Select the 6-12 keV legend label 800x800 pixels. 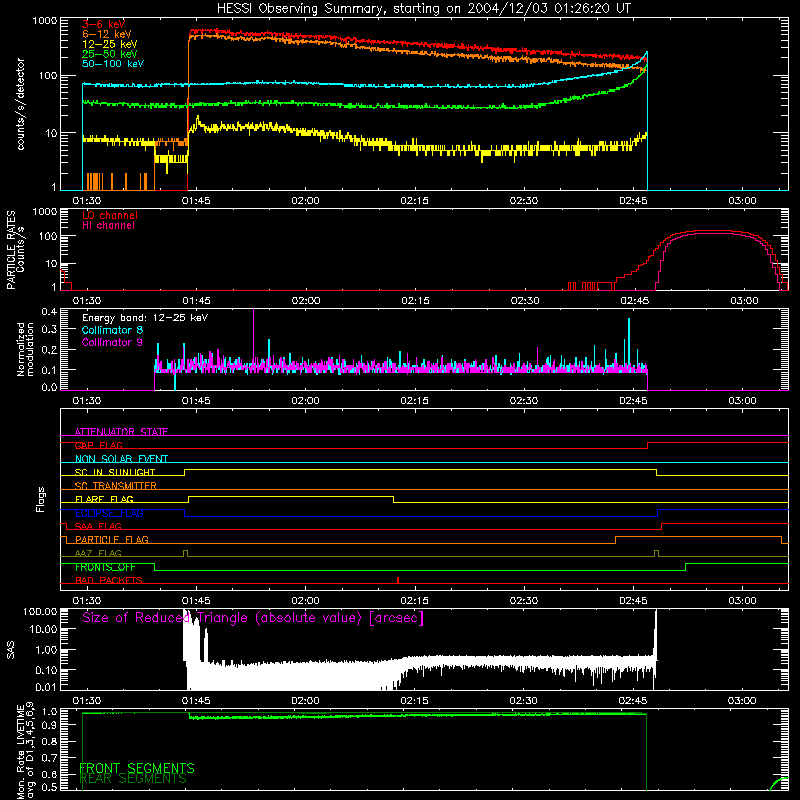(x=107, y=34)
